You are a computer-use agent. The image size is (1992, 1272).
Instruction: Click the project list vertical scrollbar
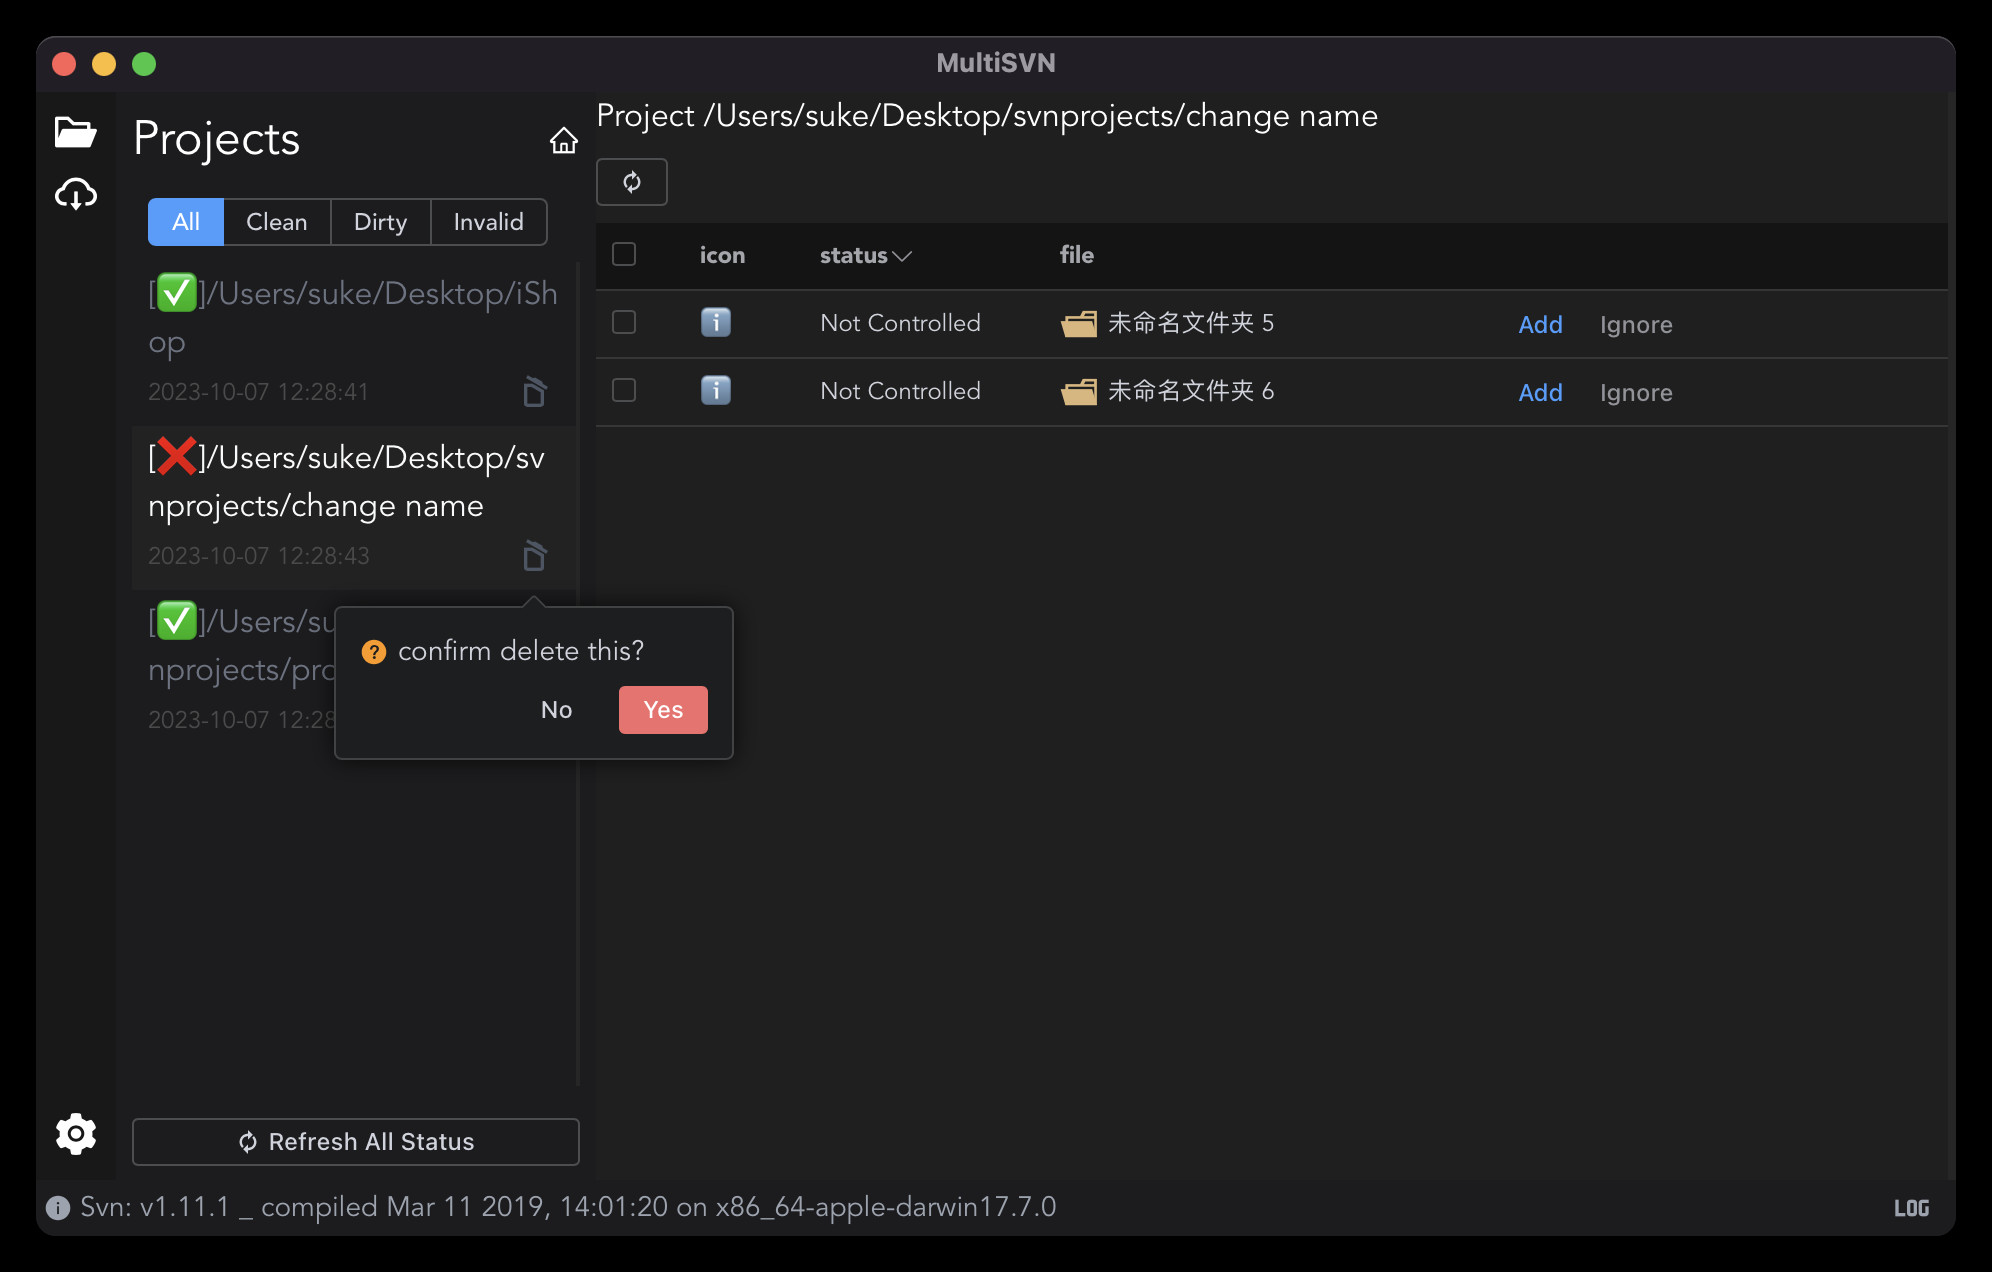click(578, 674)
